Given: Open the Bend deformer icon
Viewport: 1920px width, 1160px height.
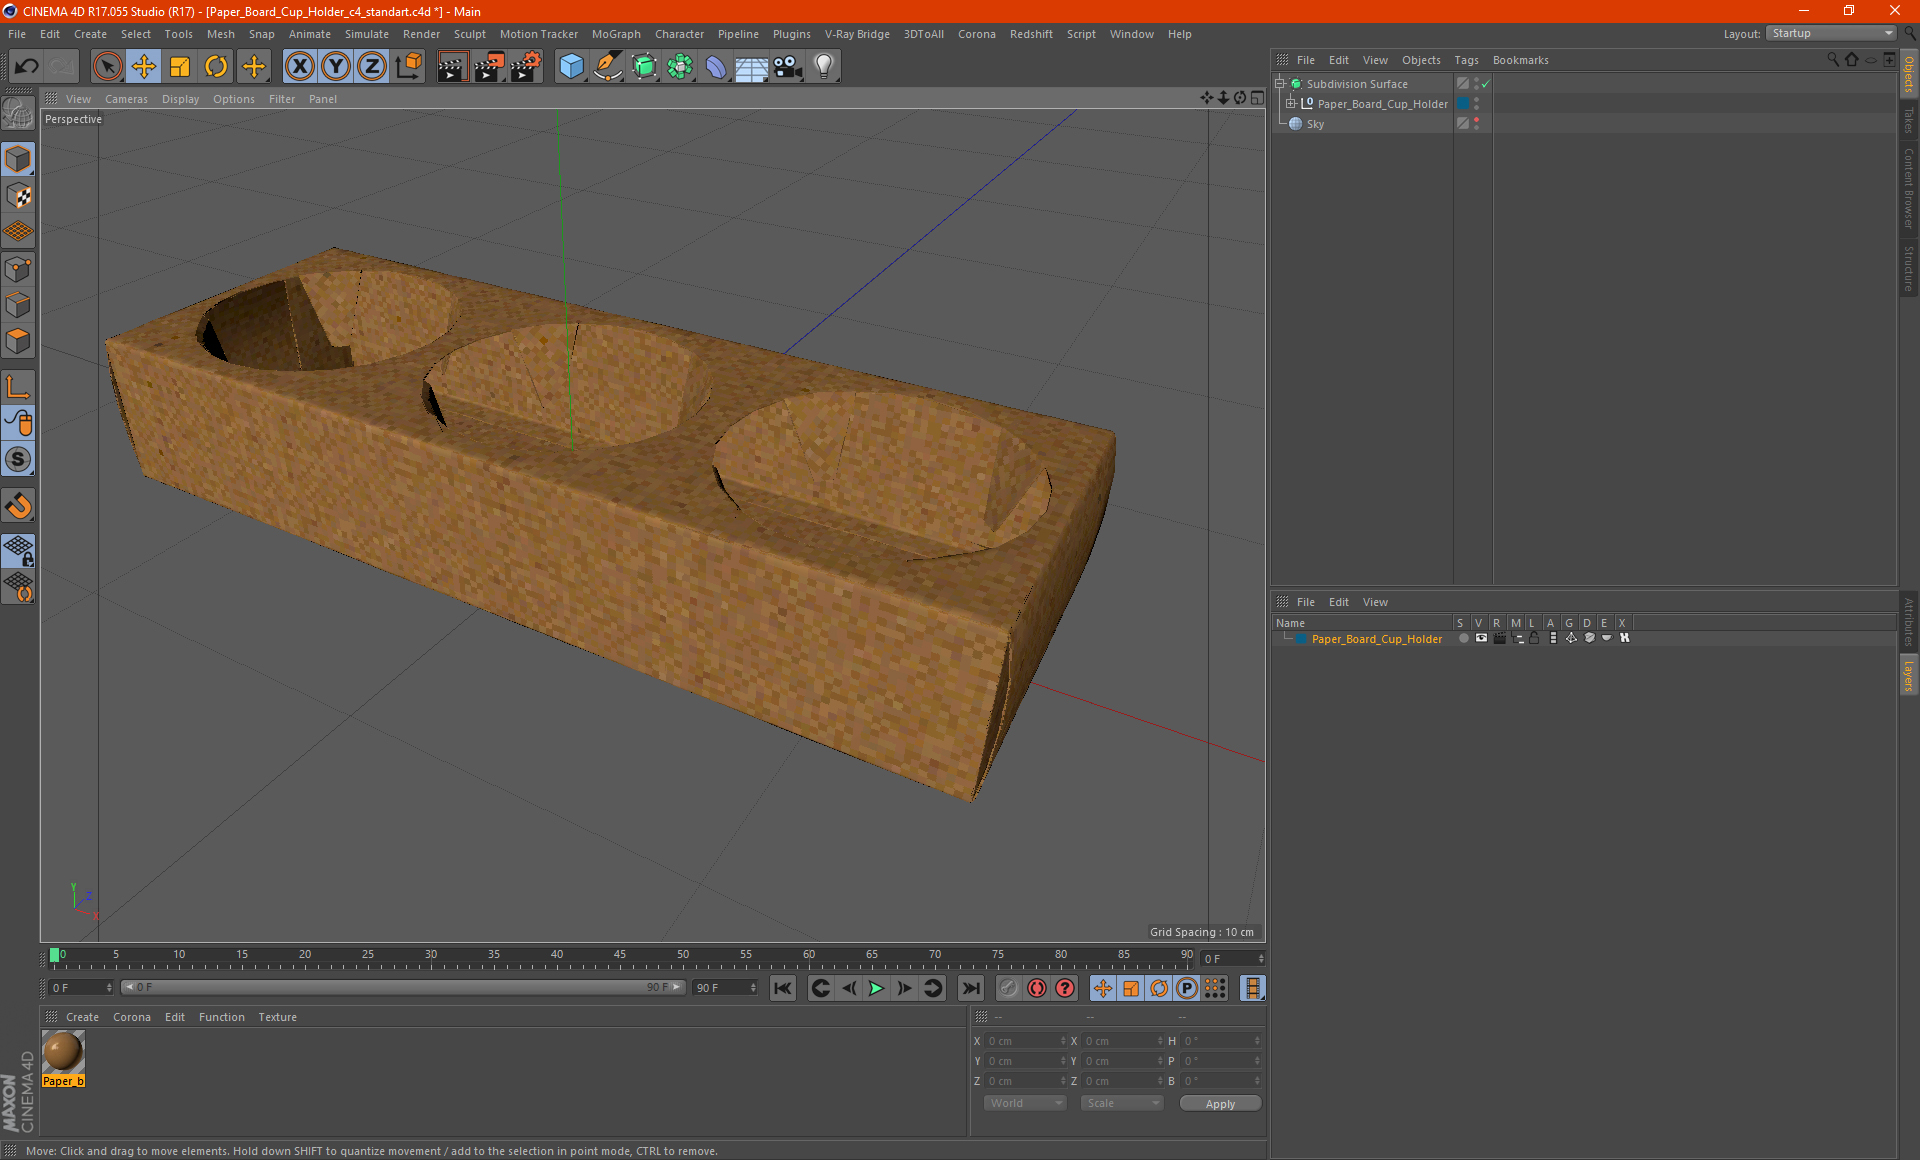Looking at the screenshot, I should [716, 67].
